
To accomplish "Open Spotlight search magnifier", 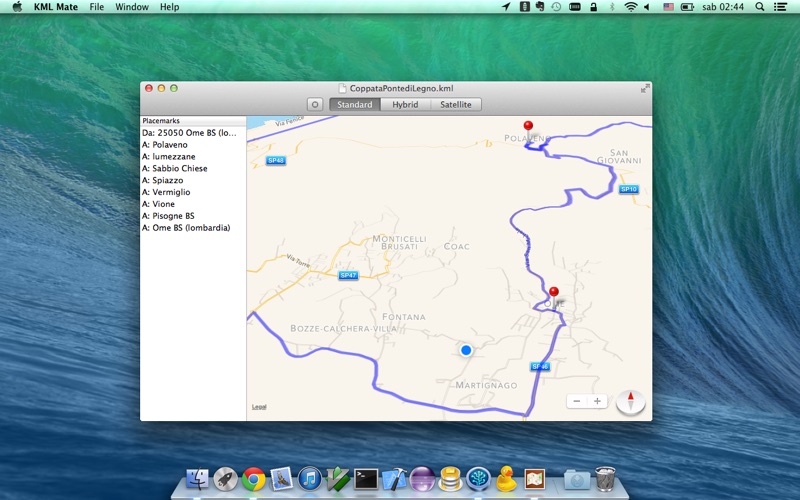I will point(760,7).
